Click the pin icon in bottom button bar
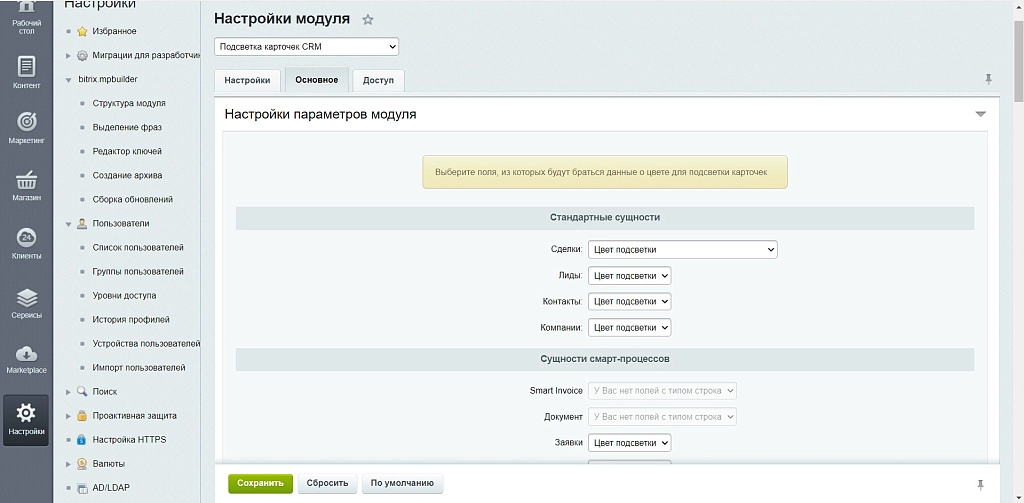This screenshot has height=503, width=1024. (x=980, y=484)
